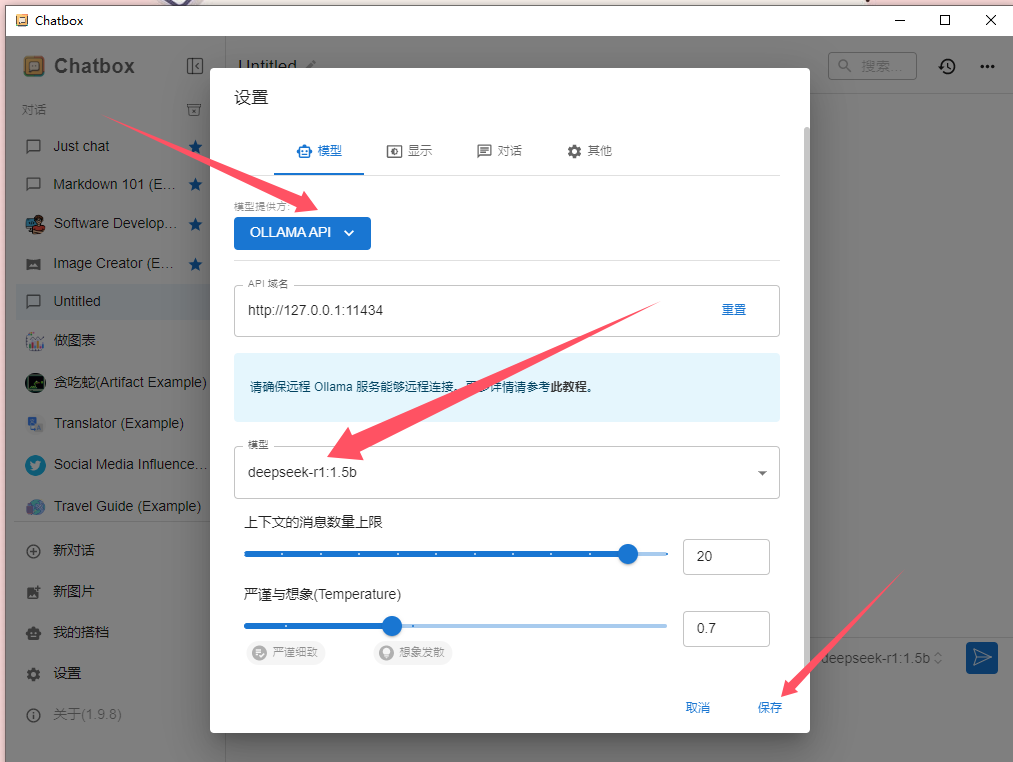Viewport: 1013px width, 762px height.
Task: Switch to the 对话 settings tab
Action: click(x=499, y=151)
